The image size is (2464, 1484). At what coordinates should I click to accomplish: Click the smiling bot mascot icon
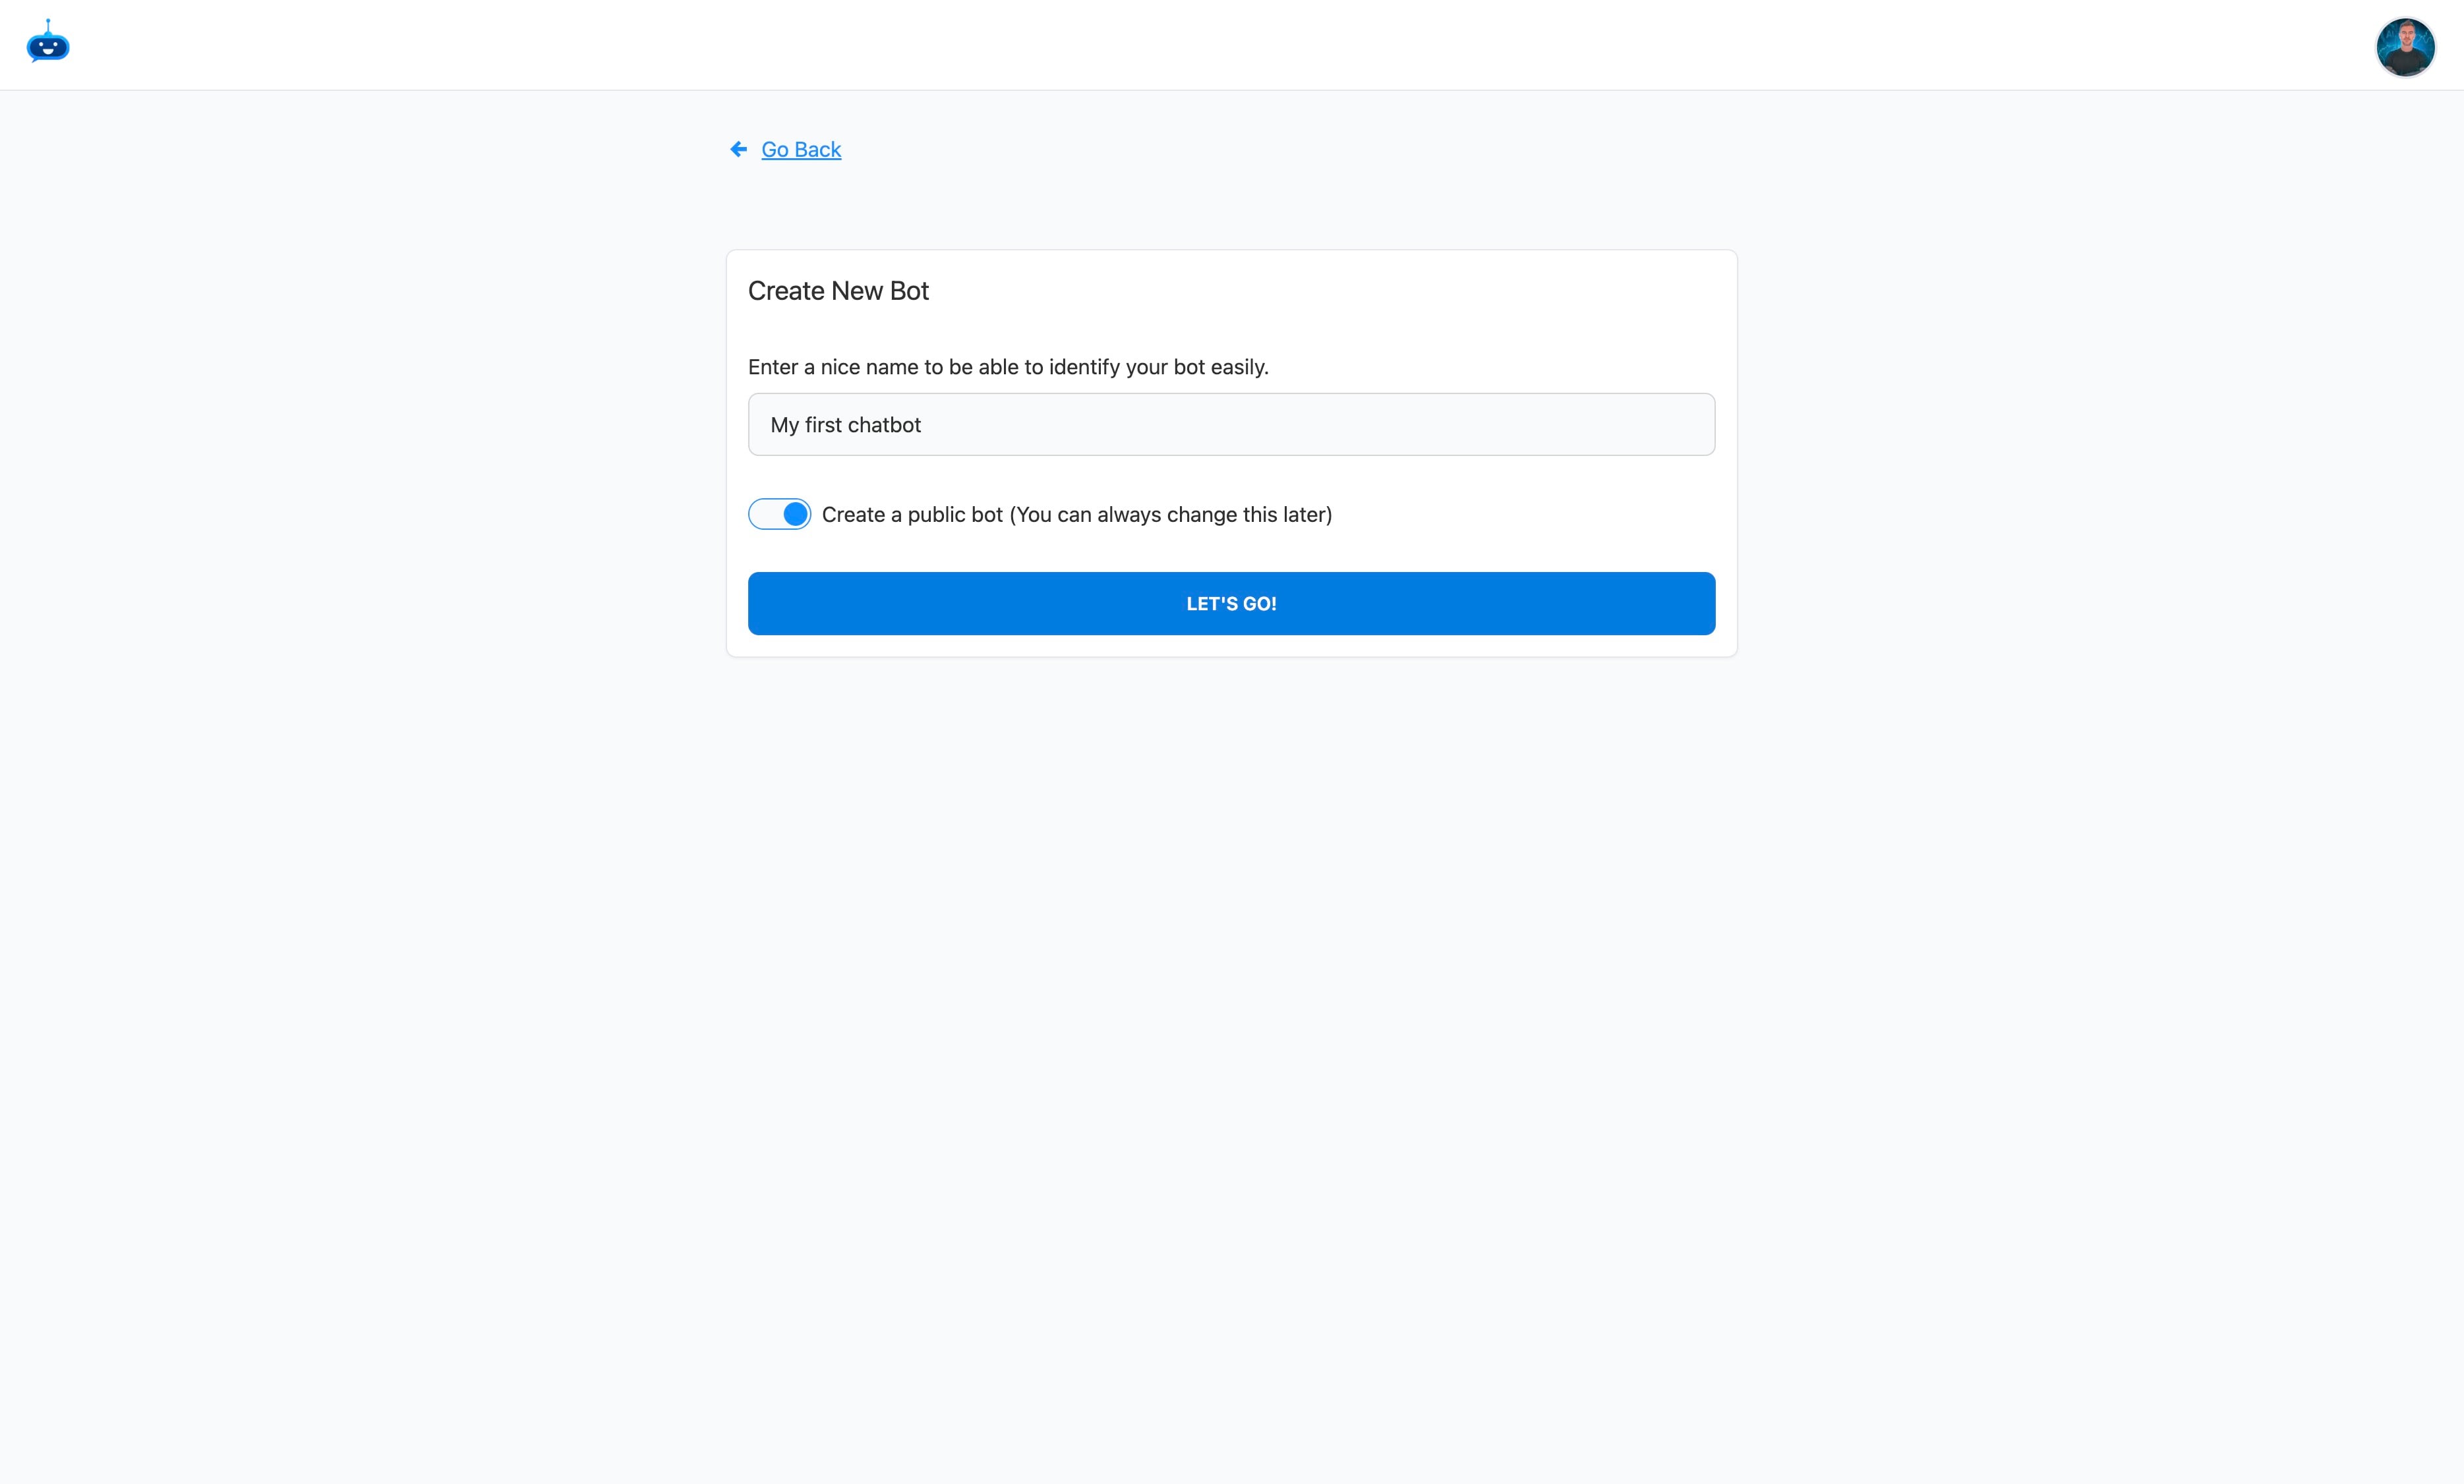(x=48, y=44)
